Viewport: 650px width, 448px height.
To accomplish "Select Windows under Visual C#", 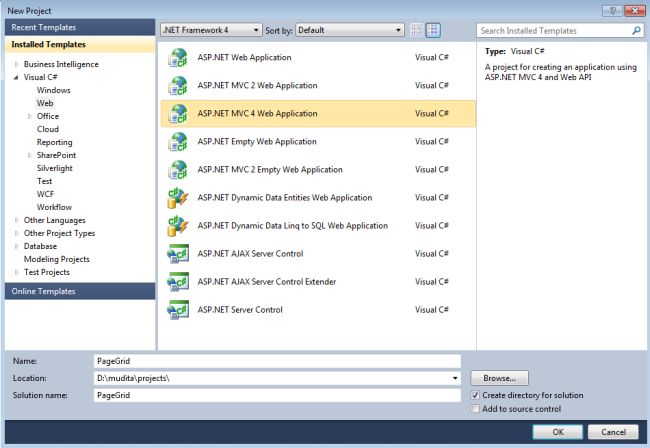I will tap(53, 90).
